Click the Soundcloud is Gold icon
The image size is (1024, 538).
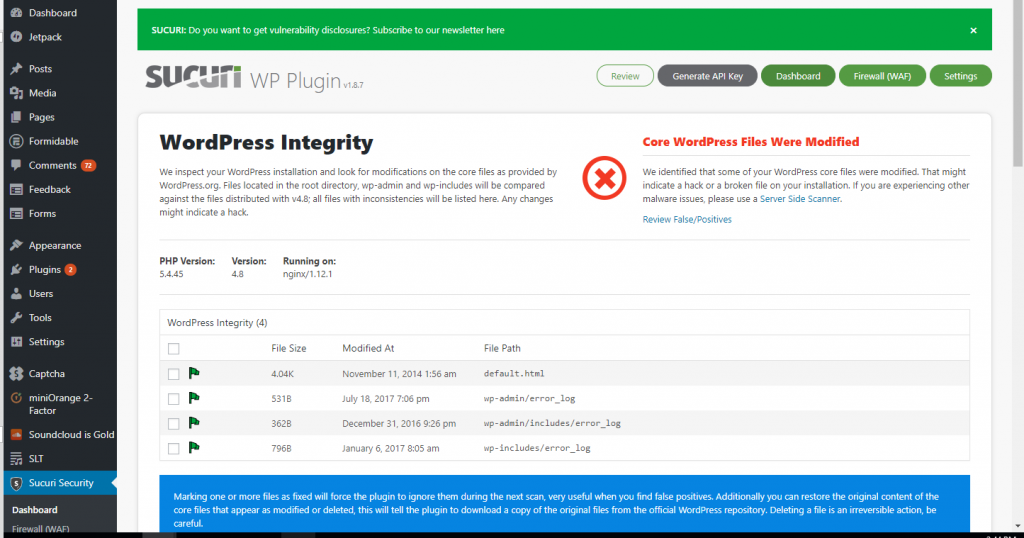click(16, 435)
